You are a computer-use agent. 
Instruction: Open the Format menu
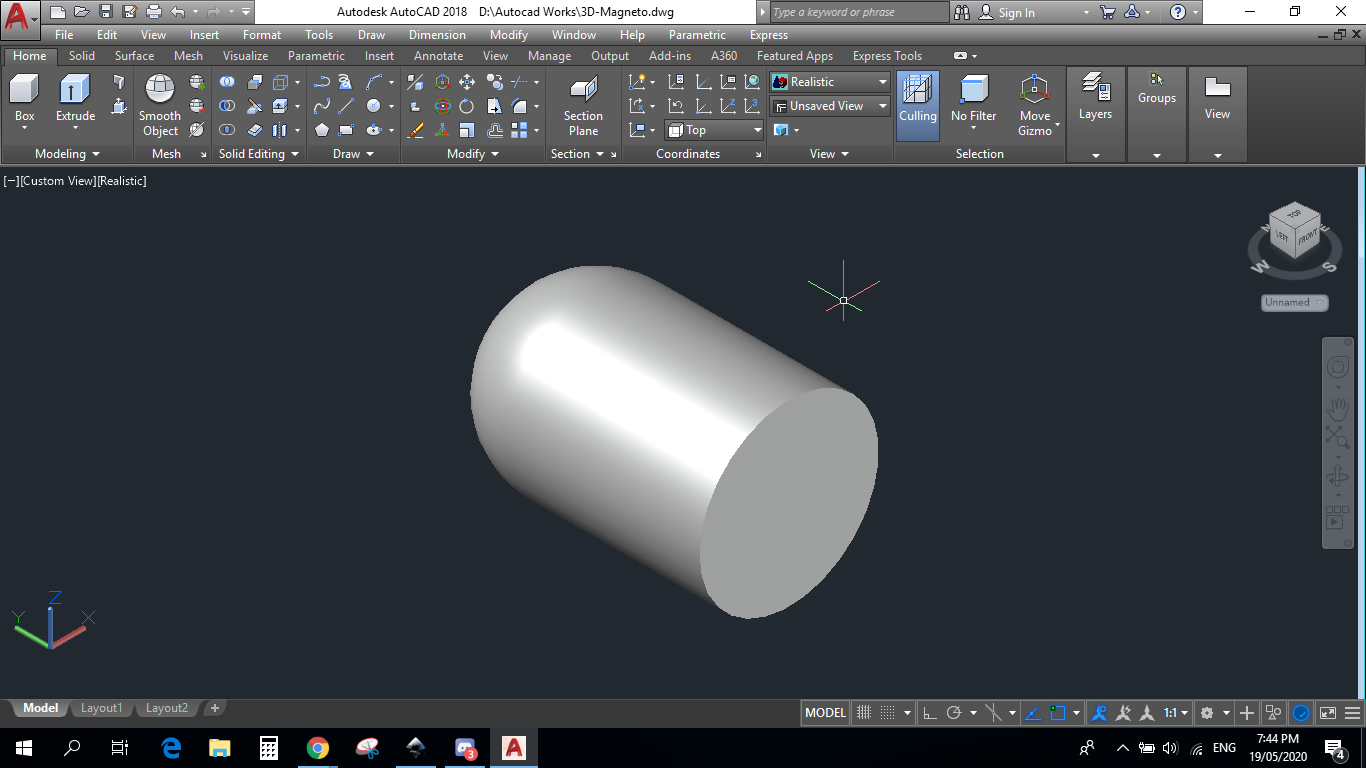point(262,35)
